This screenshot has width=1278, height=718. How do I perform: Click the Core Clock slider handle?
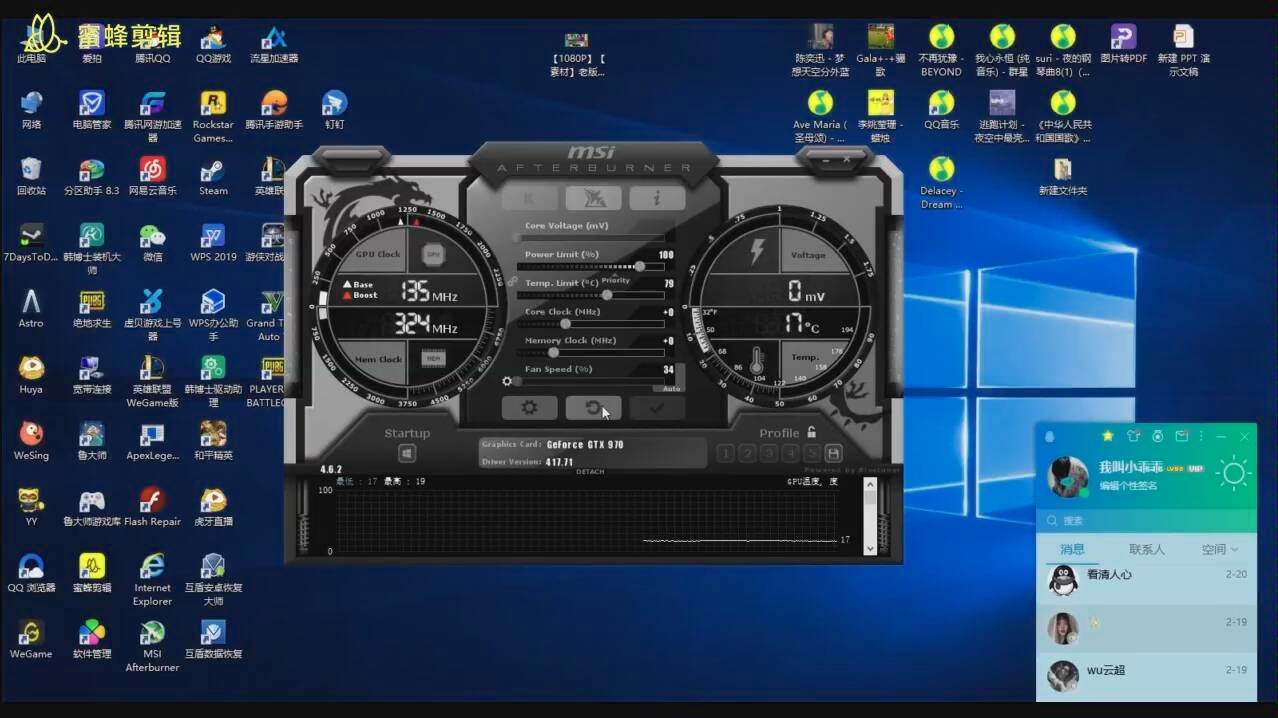[565, 324]
